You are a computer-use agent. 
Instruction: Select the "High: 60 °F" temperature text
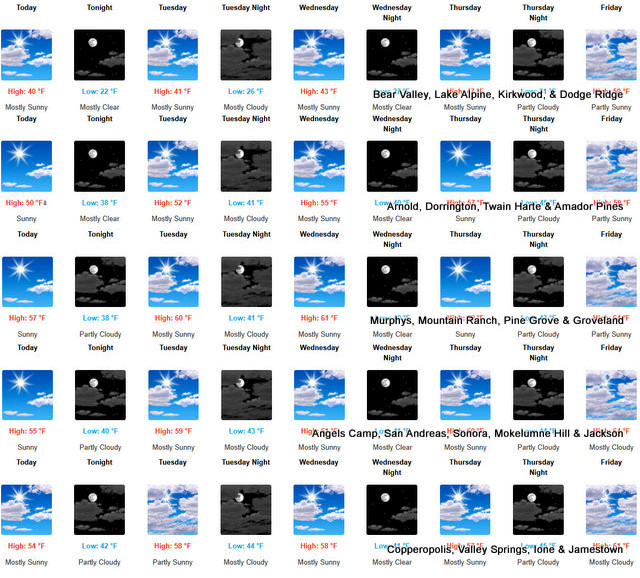[173, 318]
